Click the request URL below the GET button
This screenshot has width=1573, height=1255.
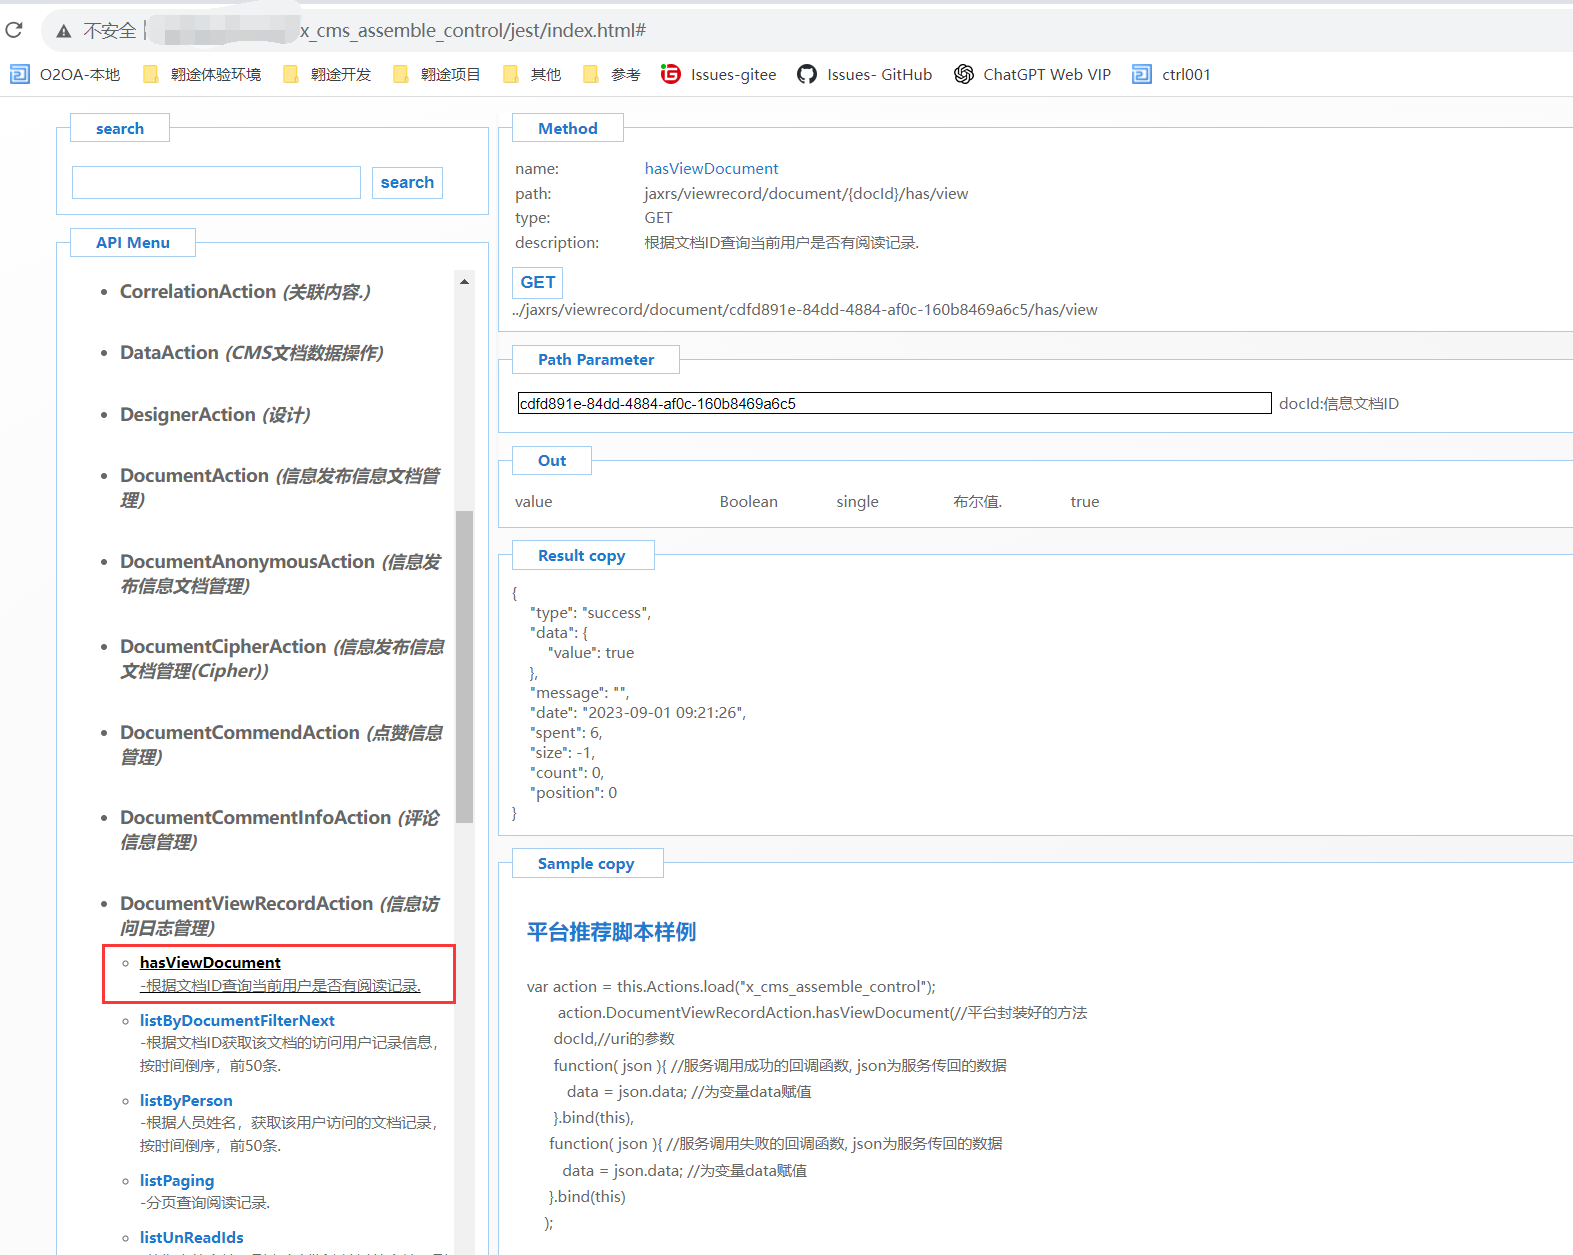coord(805,310)
